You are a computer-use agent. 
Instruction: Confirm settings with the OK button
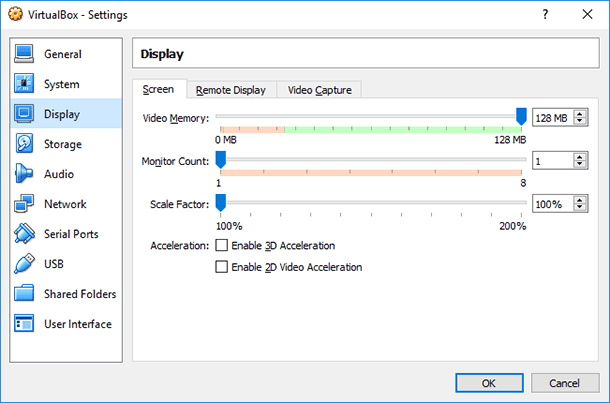(x=489, y=383)
